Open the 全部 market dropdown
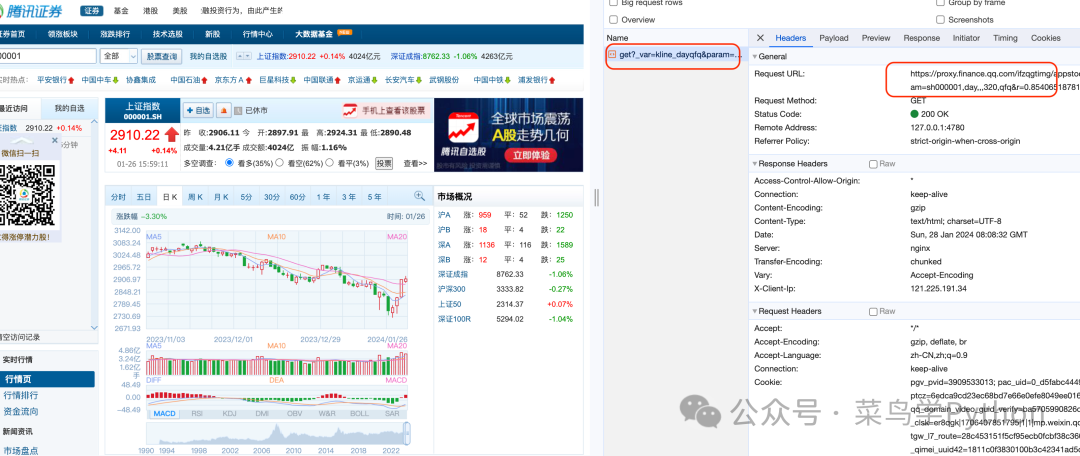 (119, 56)
